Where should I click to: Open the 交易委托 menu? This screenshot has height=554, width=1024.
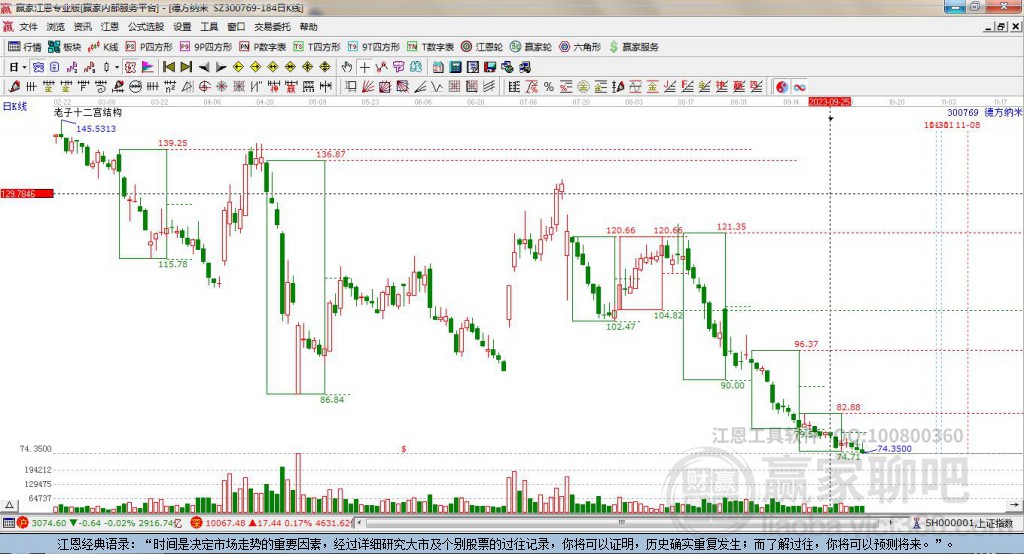click(272, 27)
